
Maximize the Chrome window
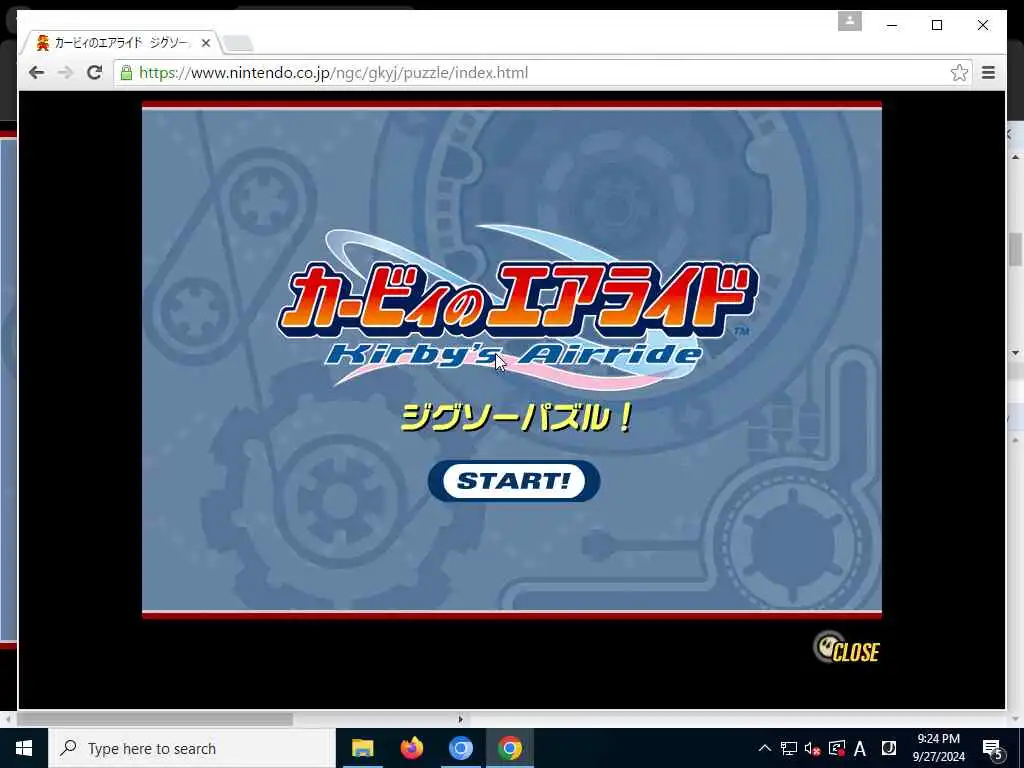click(937, 25)
